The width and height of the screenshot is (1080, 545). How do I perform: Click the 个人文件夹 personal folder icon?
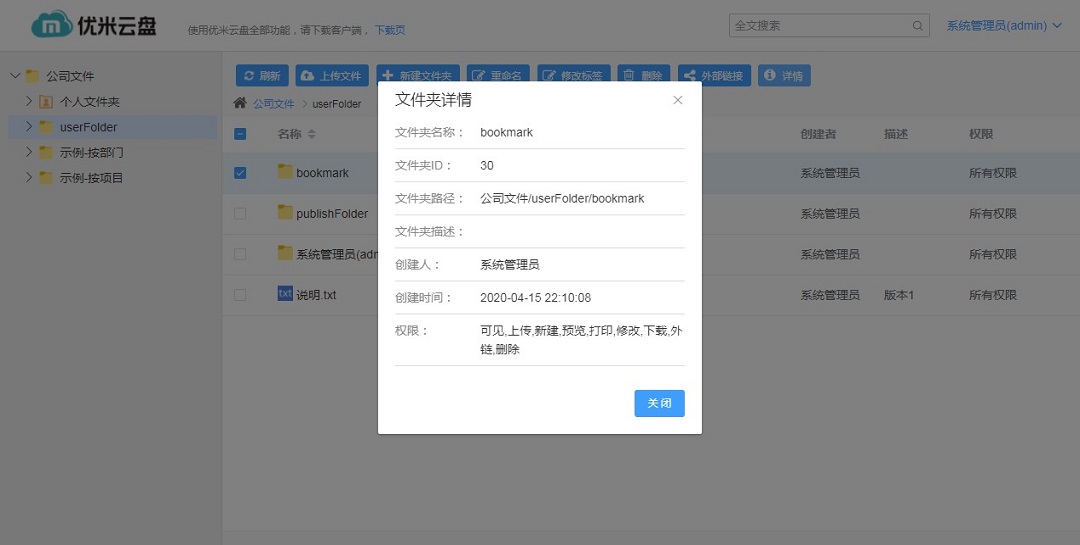point(46,102)
